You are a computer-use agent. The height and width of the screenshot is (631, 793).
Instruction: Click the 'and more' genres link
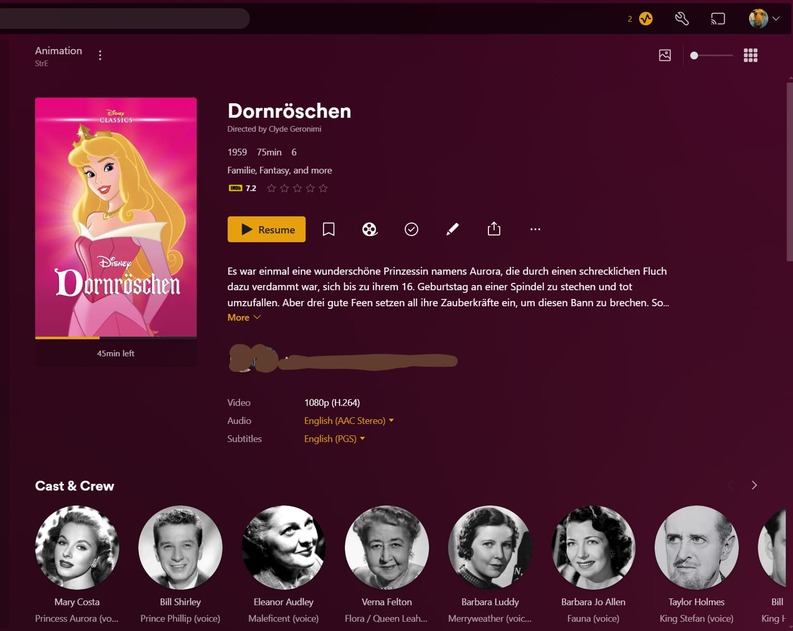click(313, 170)
